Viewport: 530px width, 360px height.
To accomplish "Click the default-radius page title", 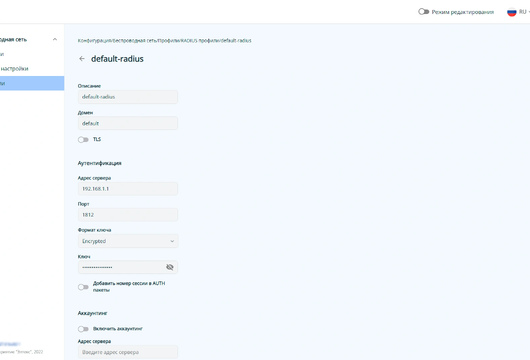I will tap(117, 59).
